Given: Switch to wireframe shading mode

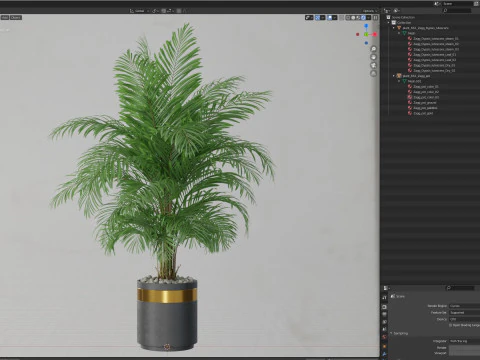Looking at the screenshot, I should [348, 18].
